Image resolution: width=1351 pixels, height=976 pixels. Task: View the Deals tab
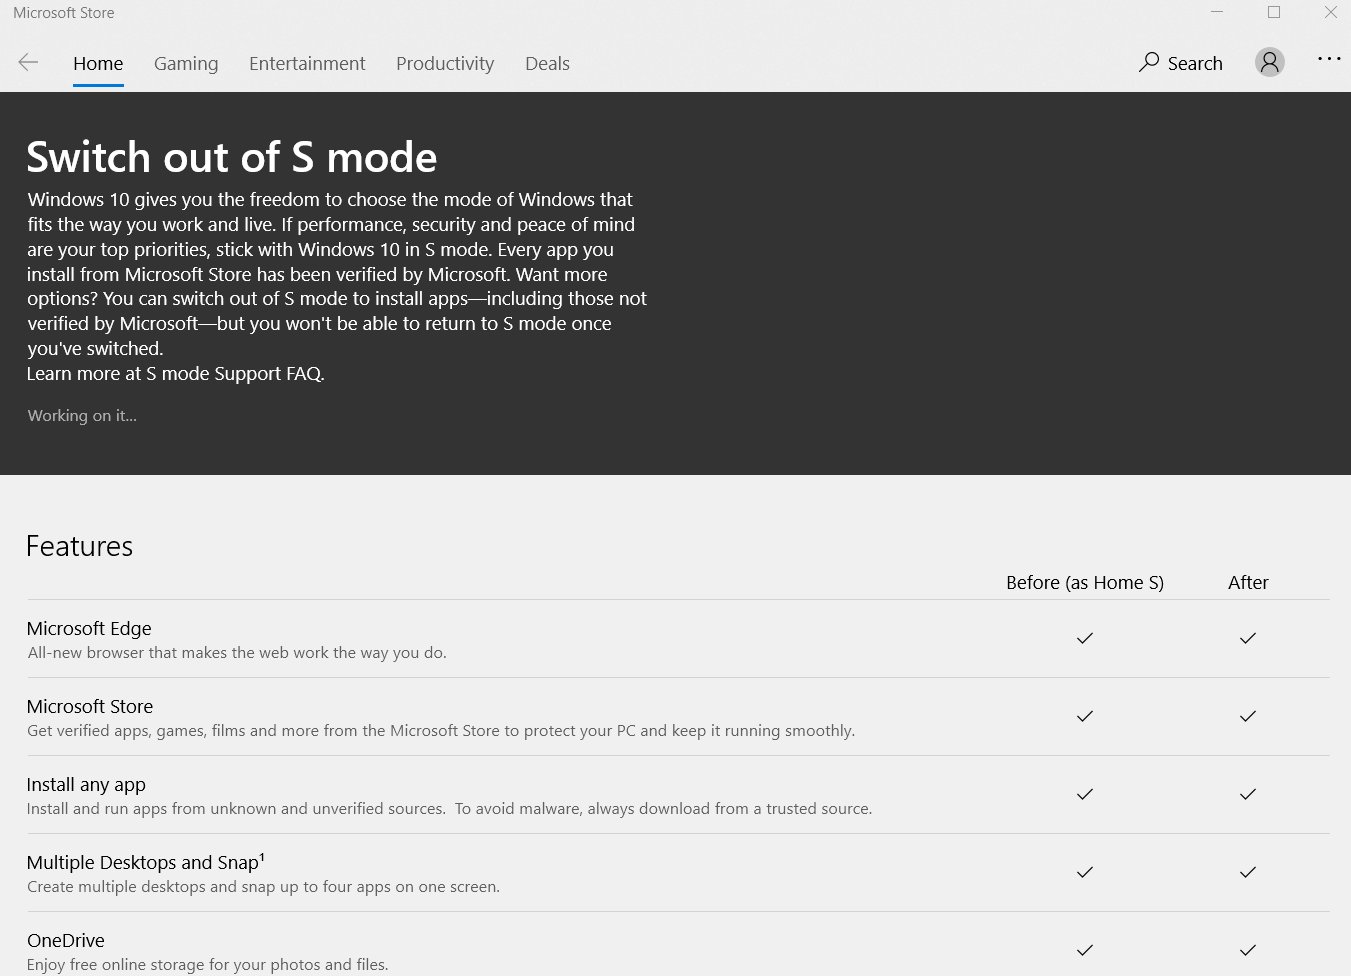click(x=547, y=63)
